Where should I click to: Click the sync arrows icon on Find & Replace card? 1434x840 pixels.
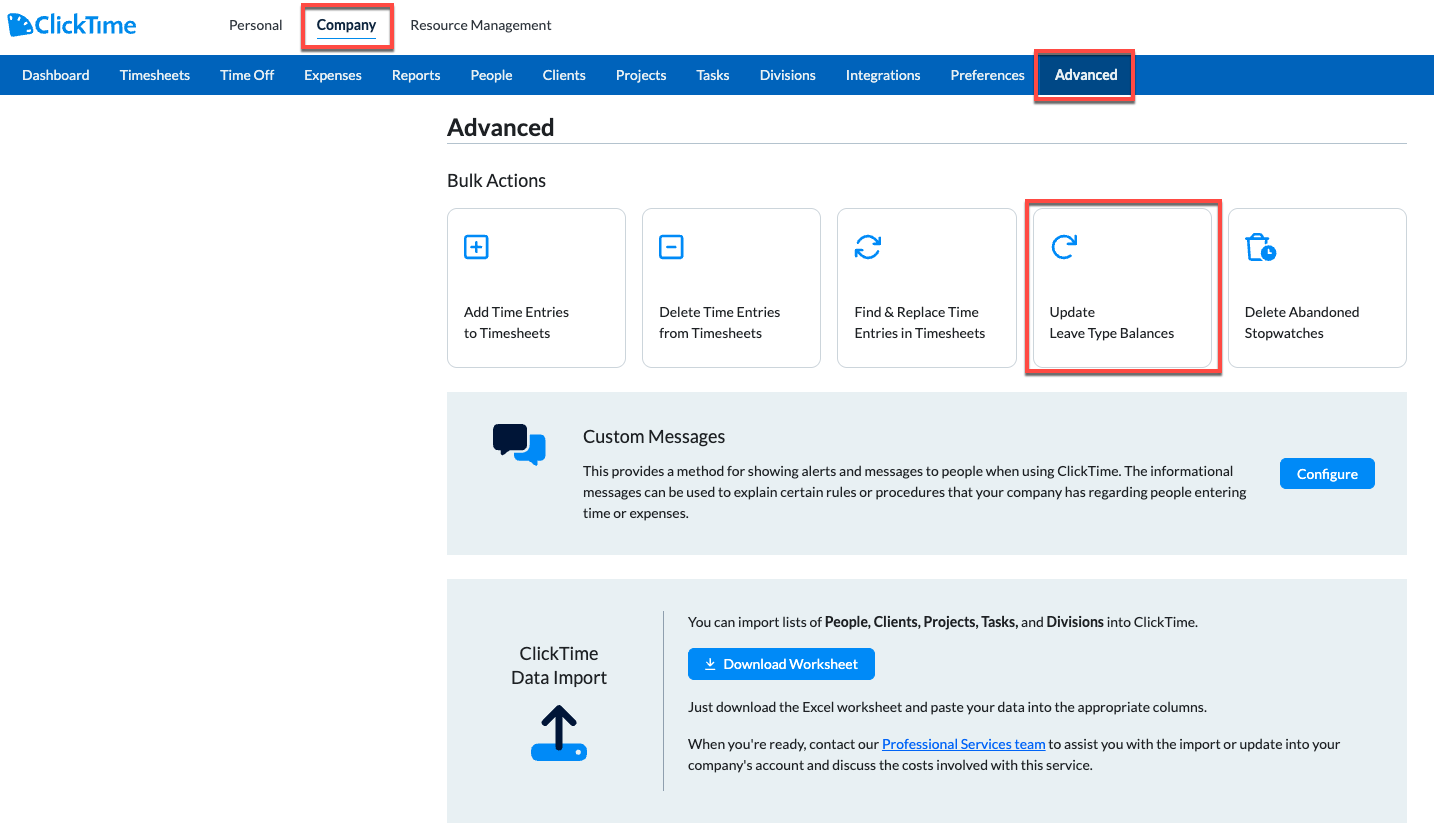click(868, 247)
